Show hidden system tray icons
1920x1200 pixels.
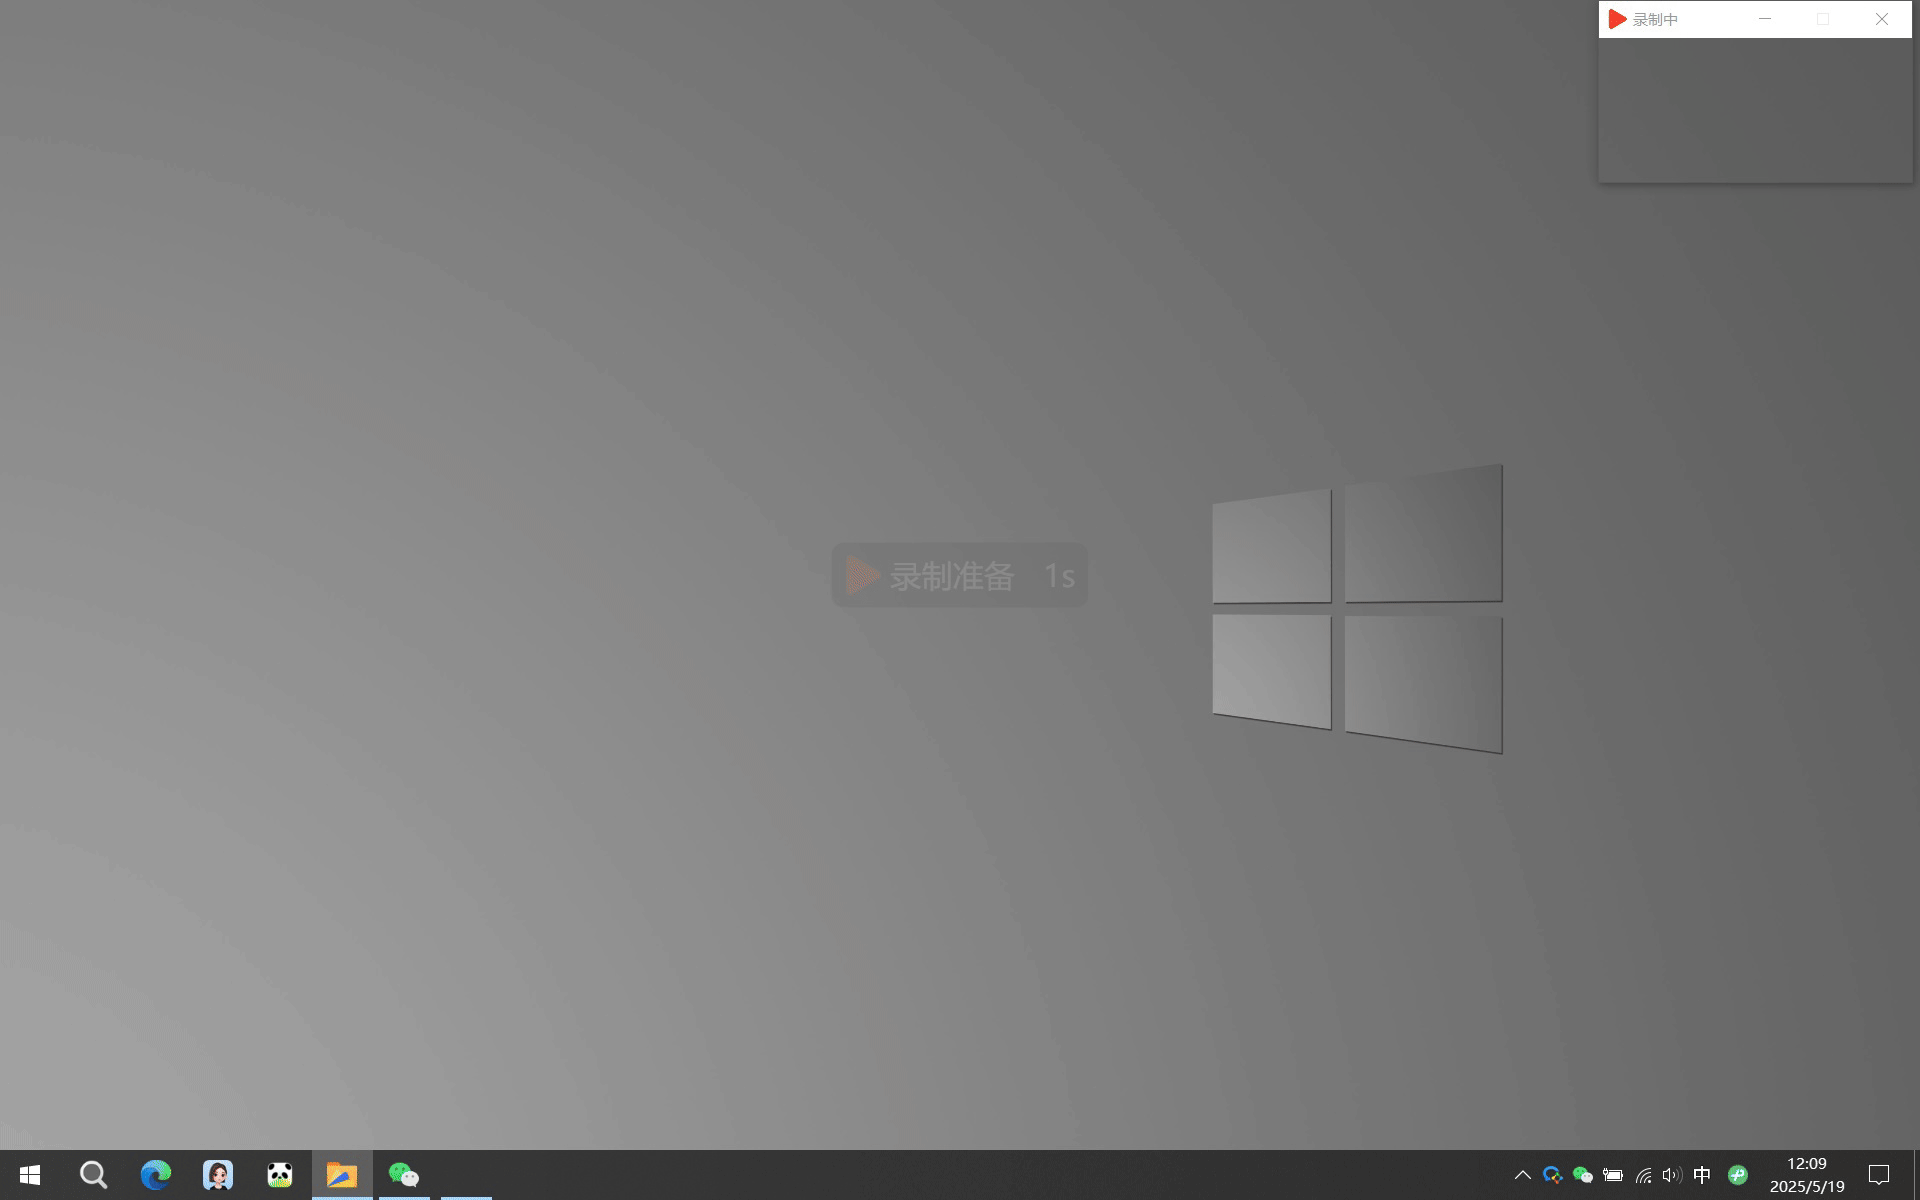(x=1522, y=1175)
